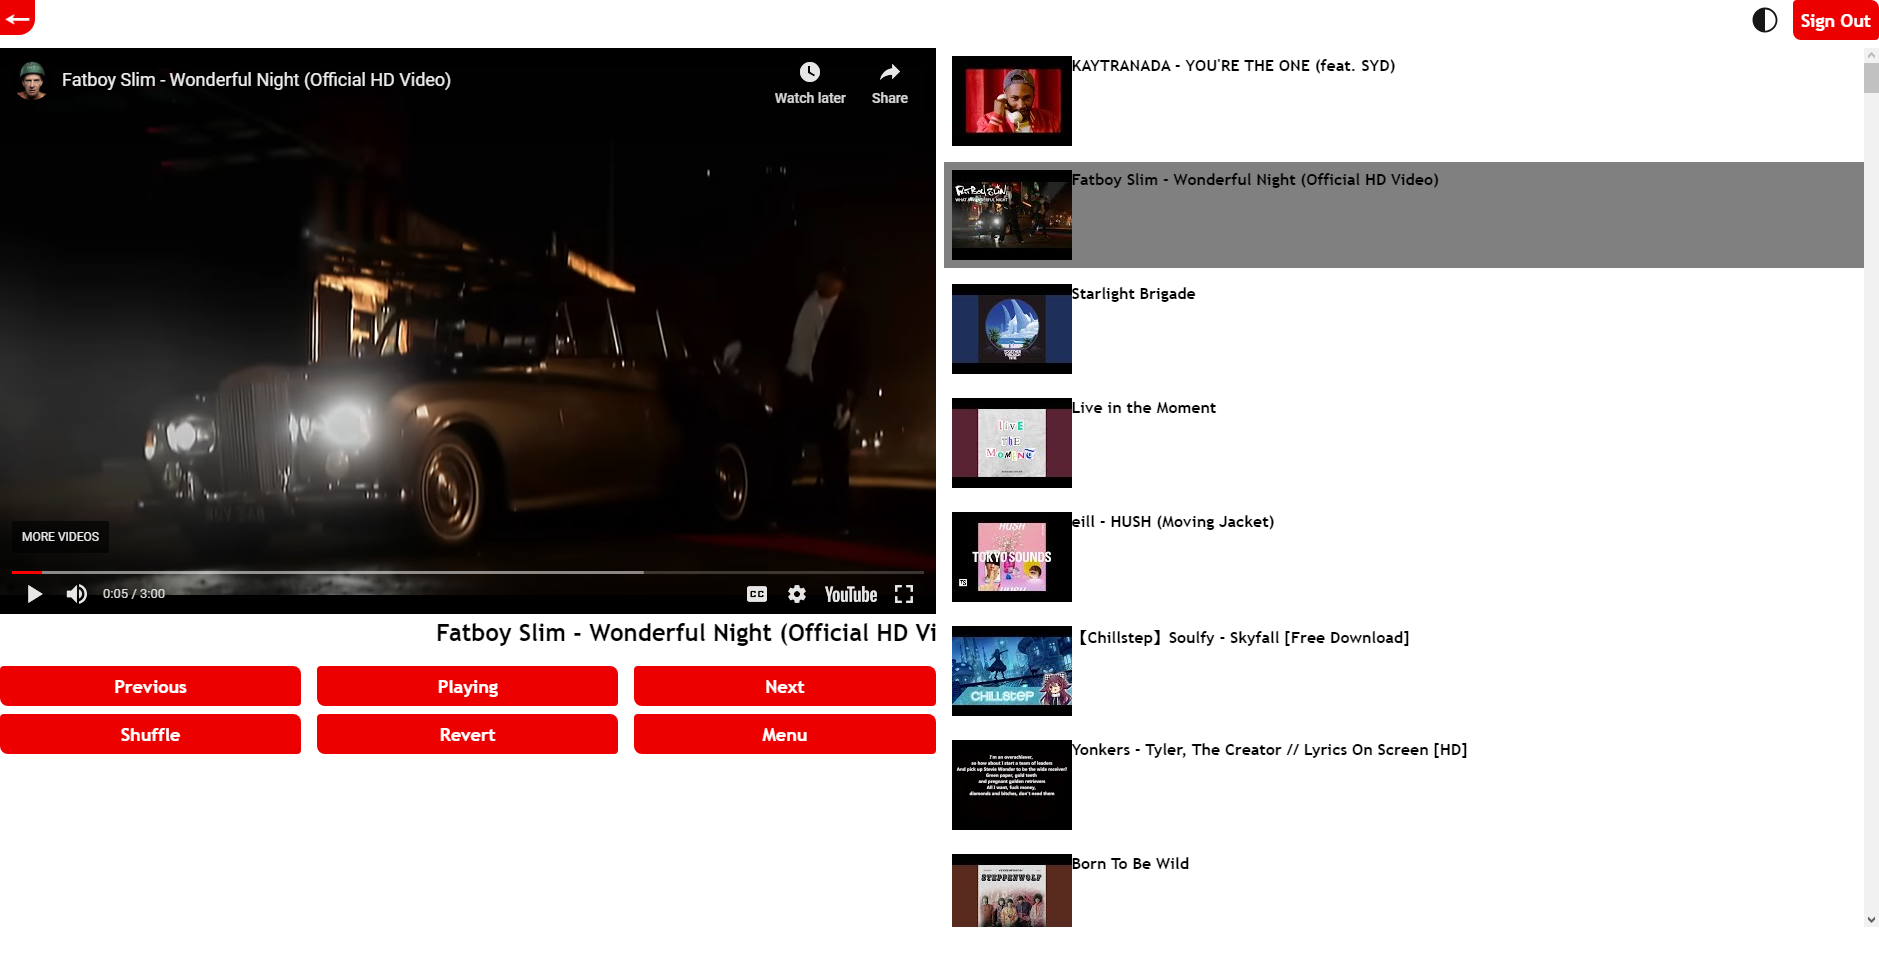Select the Chillstep Skyfall thumbnail
Viewport: 1879px width, 977px height.
tap(1012, 671)
